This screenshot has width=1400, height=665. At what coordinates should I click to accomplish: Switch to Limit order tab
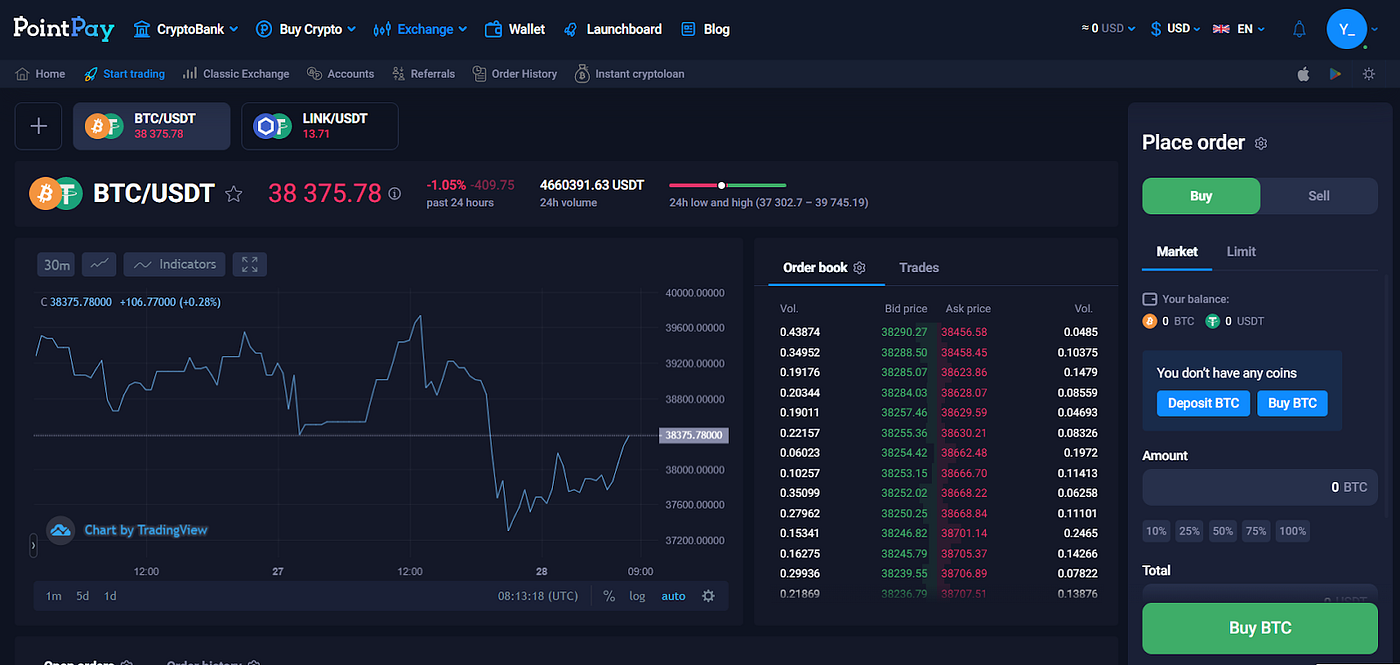(x=1241, y=252)
